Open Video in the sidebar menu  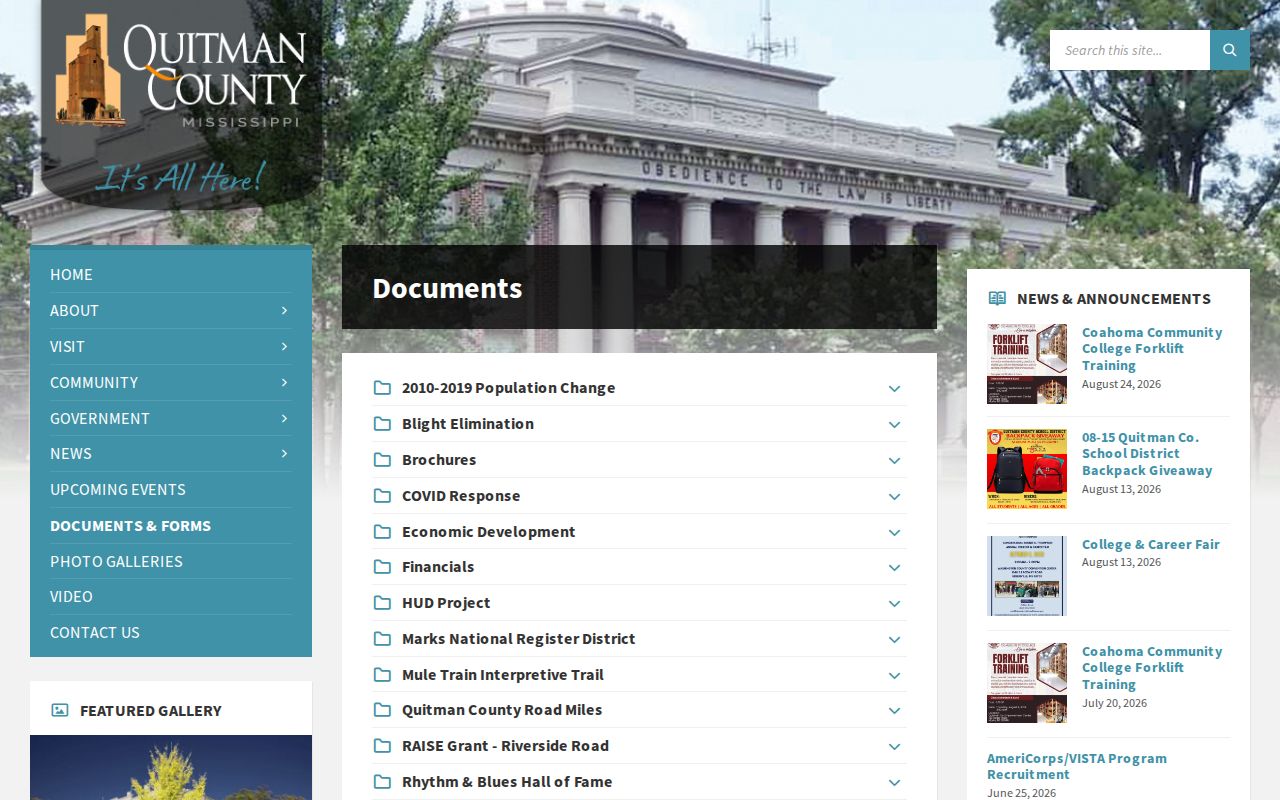pyautogui.click(x=71, y=596)
